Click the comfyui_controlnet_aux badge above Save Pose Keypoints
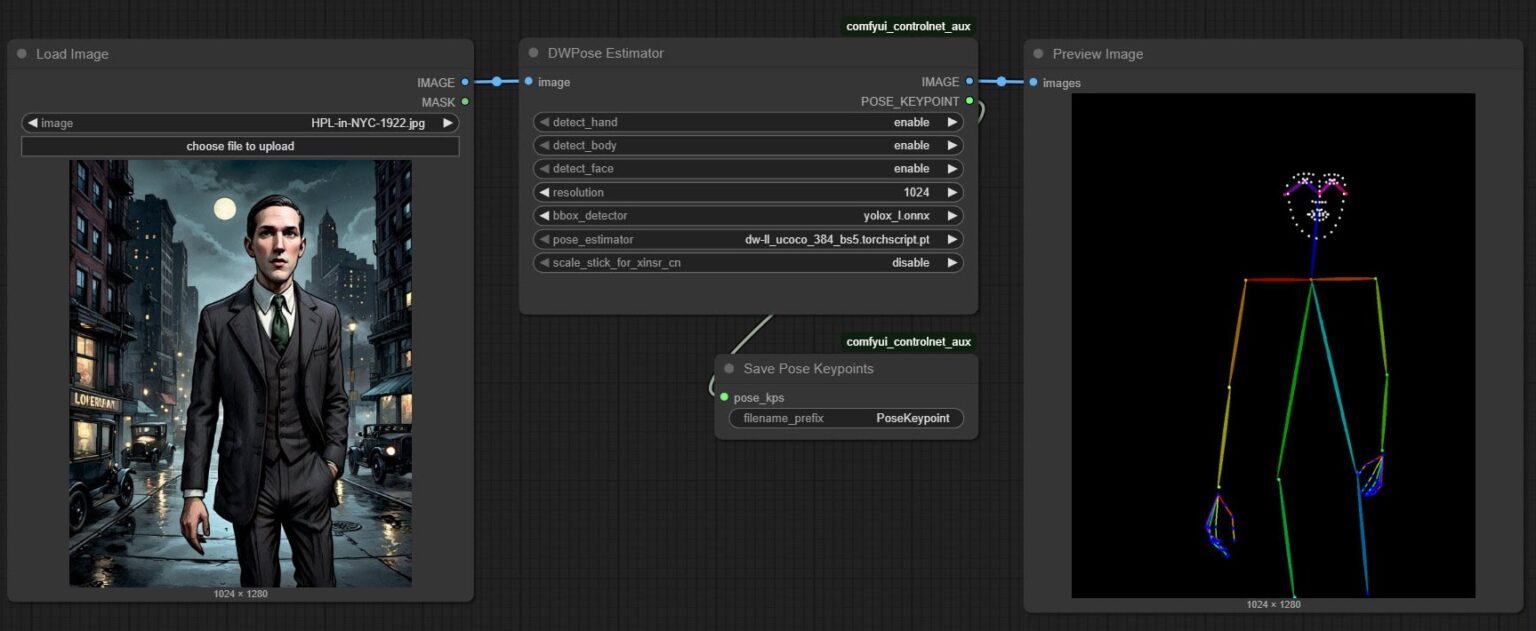The height and width of the screenshot is (631, 1536). click(x=907, y=341)
